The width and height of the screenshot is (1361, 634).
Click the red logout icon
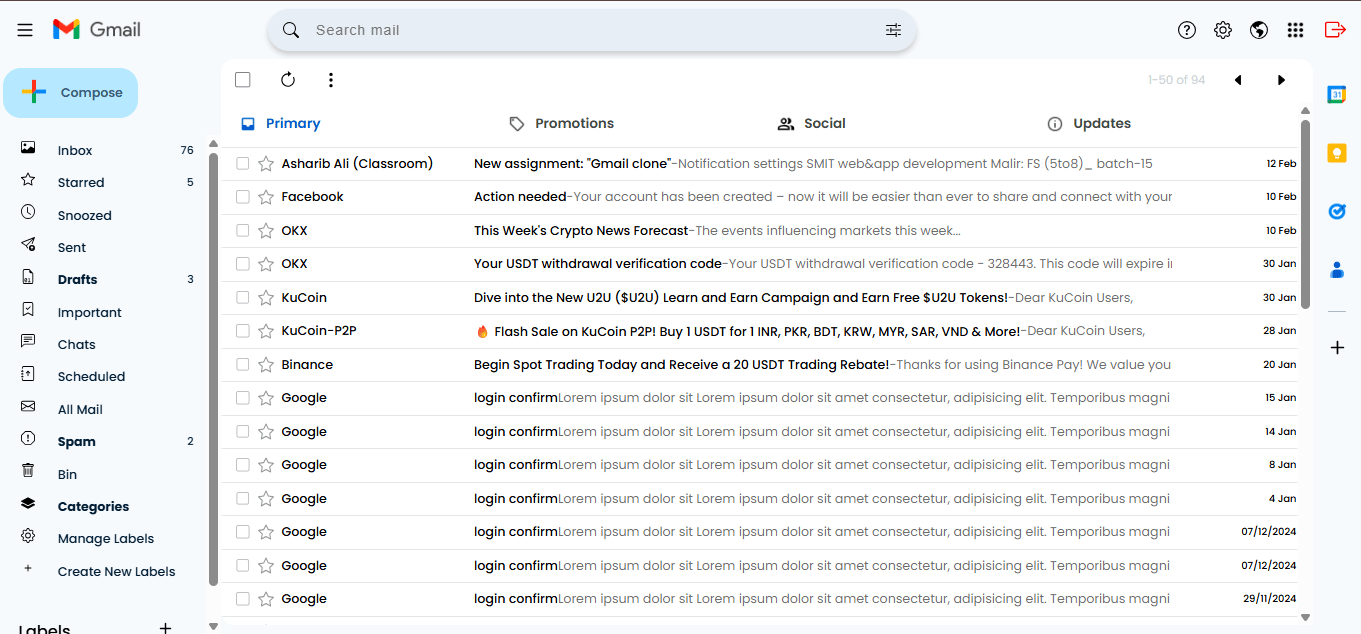(x=1334, y=30)
